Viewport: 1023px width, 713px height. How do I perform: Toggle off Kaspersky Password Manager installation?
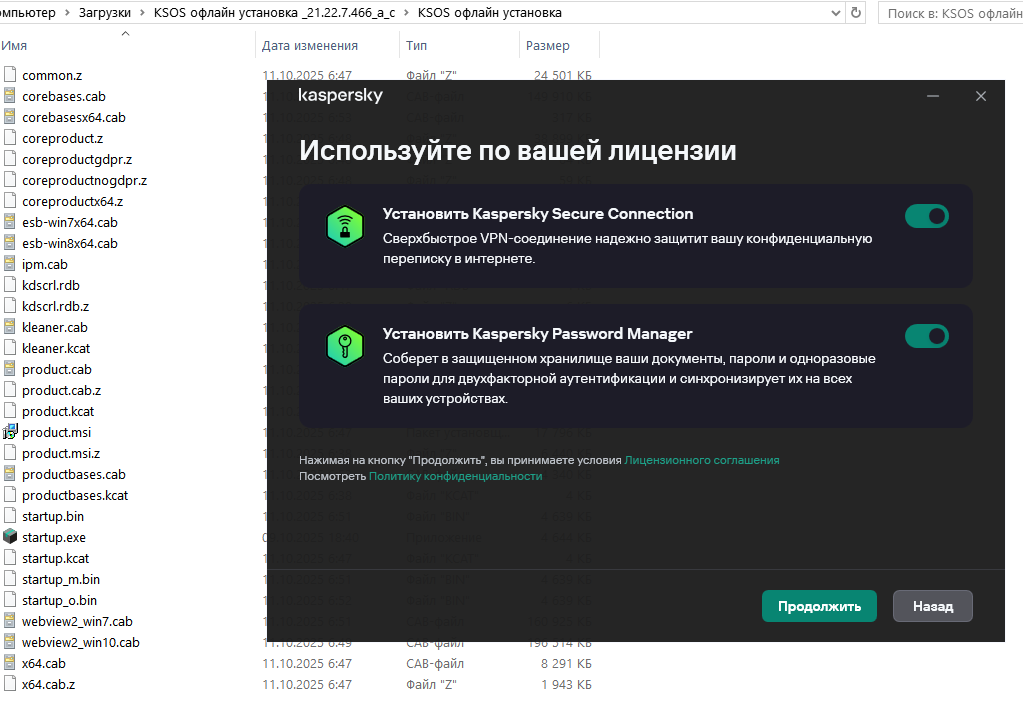tap(926, 336)
